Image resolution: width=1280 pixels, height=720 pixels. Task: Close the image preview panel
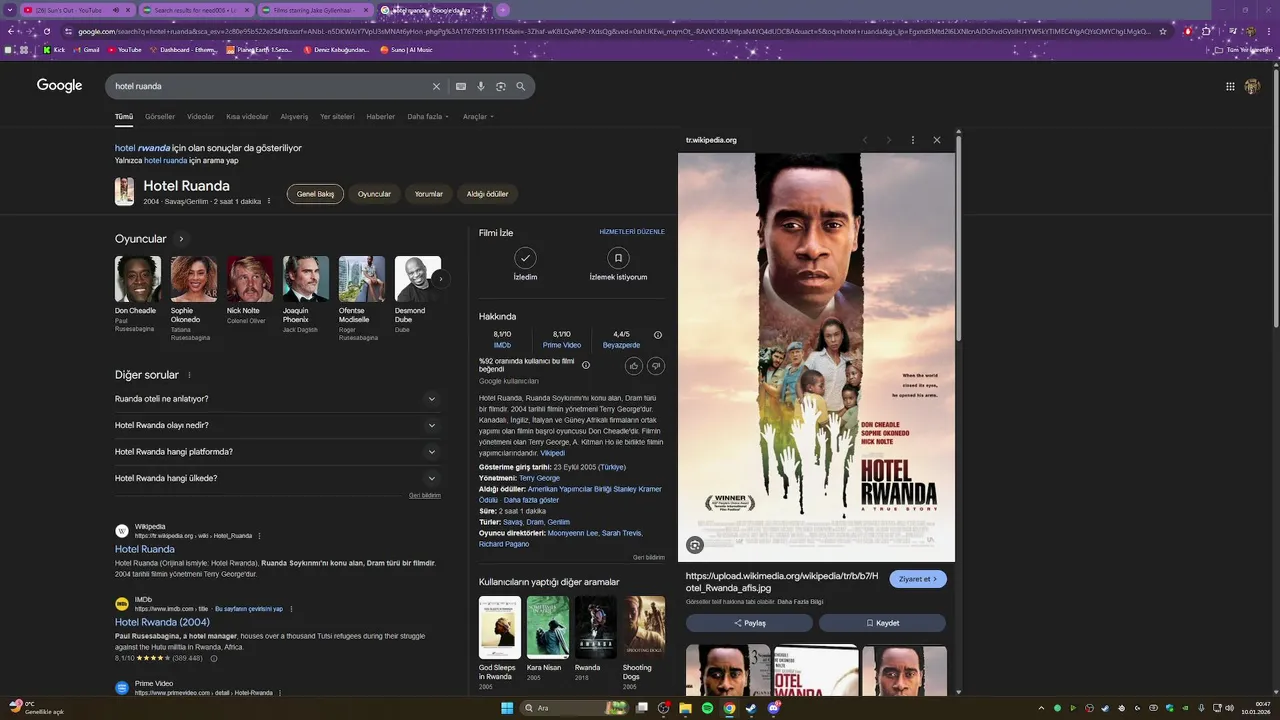[x=937, y=140]
